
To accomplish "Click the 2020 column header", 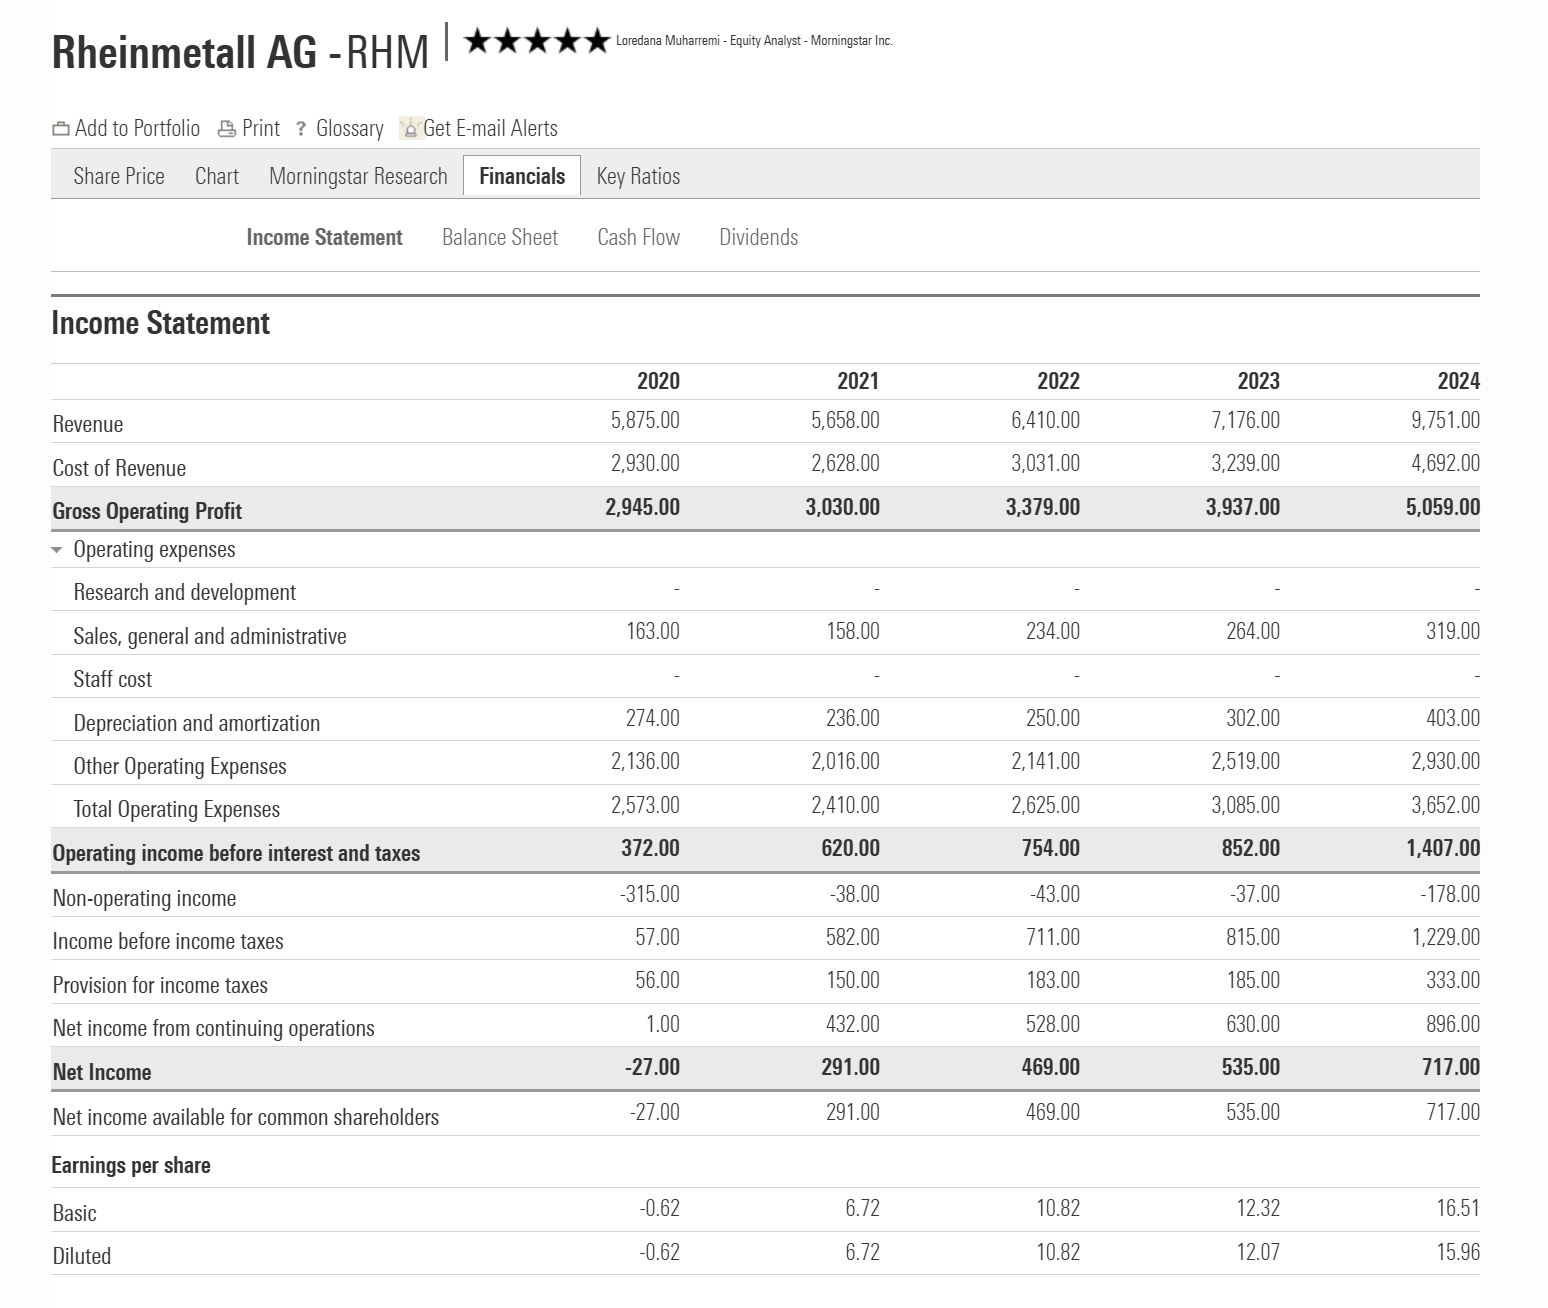I will (x=658, y=381).
